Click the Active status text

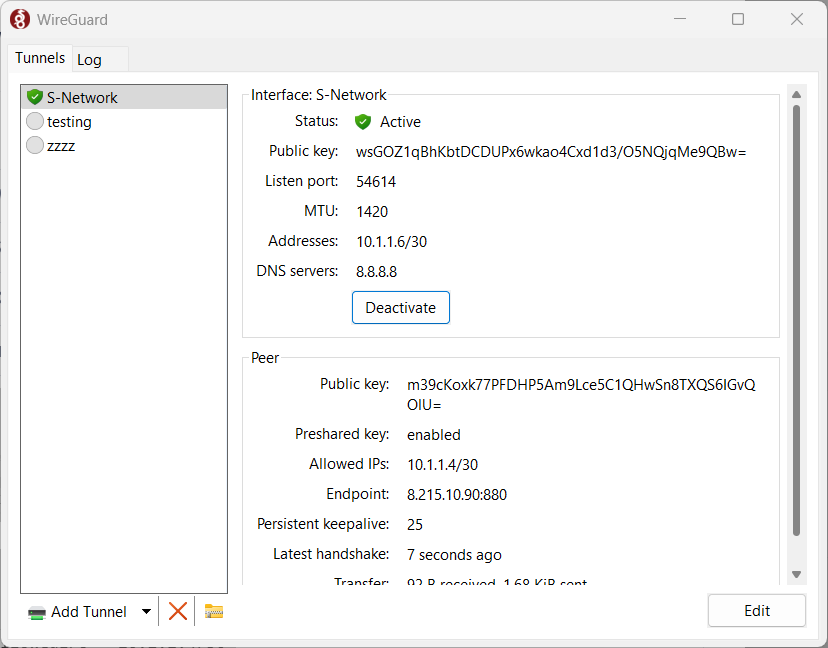[400, 122]
